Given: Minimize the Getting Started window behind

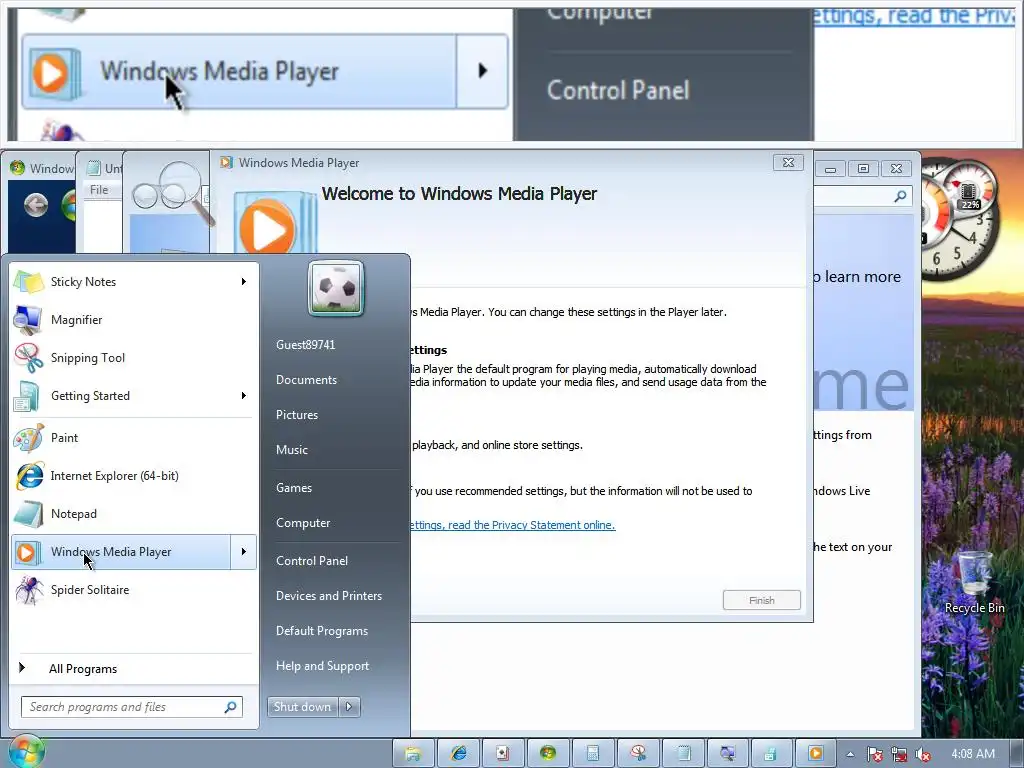Looking at the screenshot, I should tap(831, 169).
